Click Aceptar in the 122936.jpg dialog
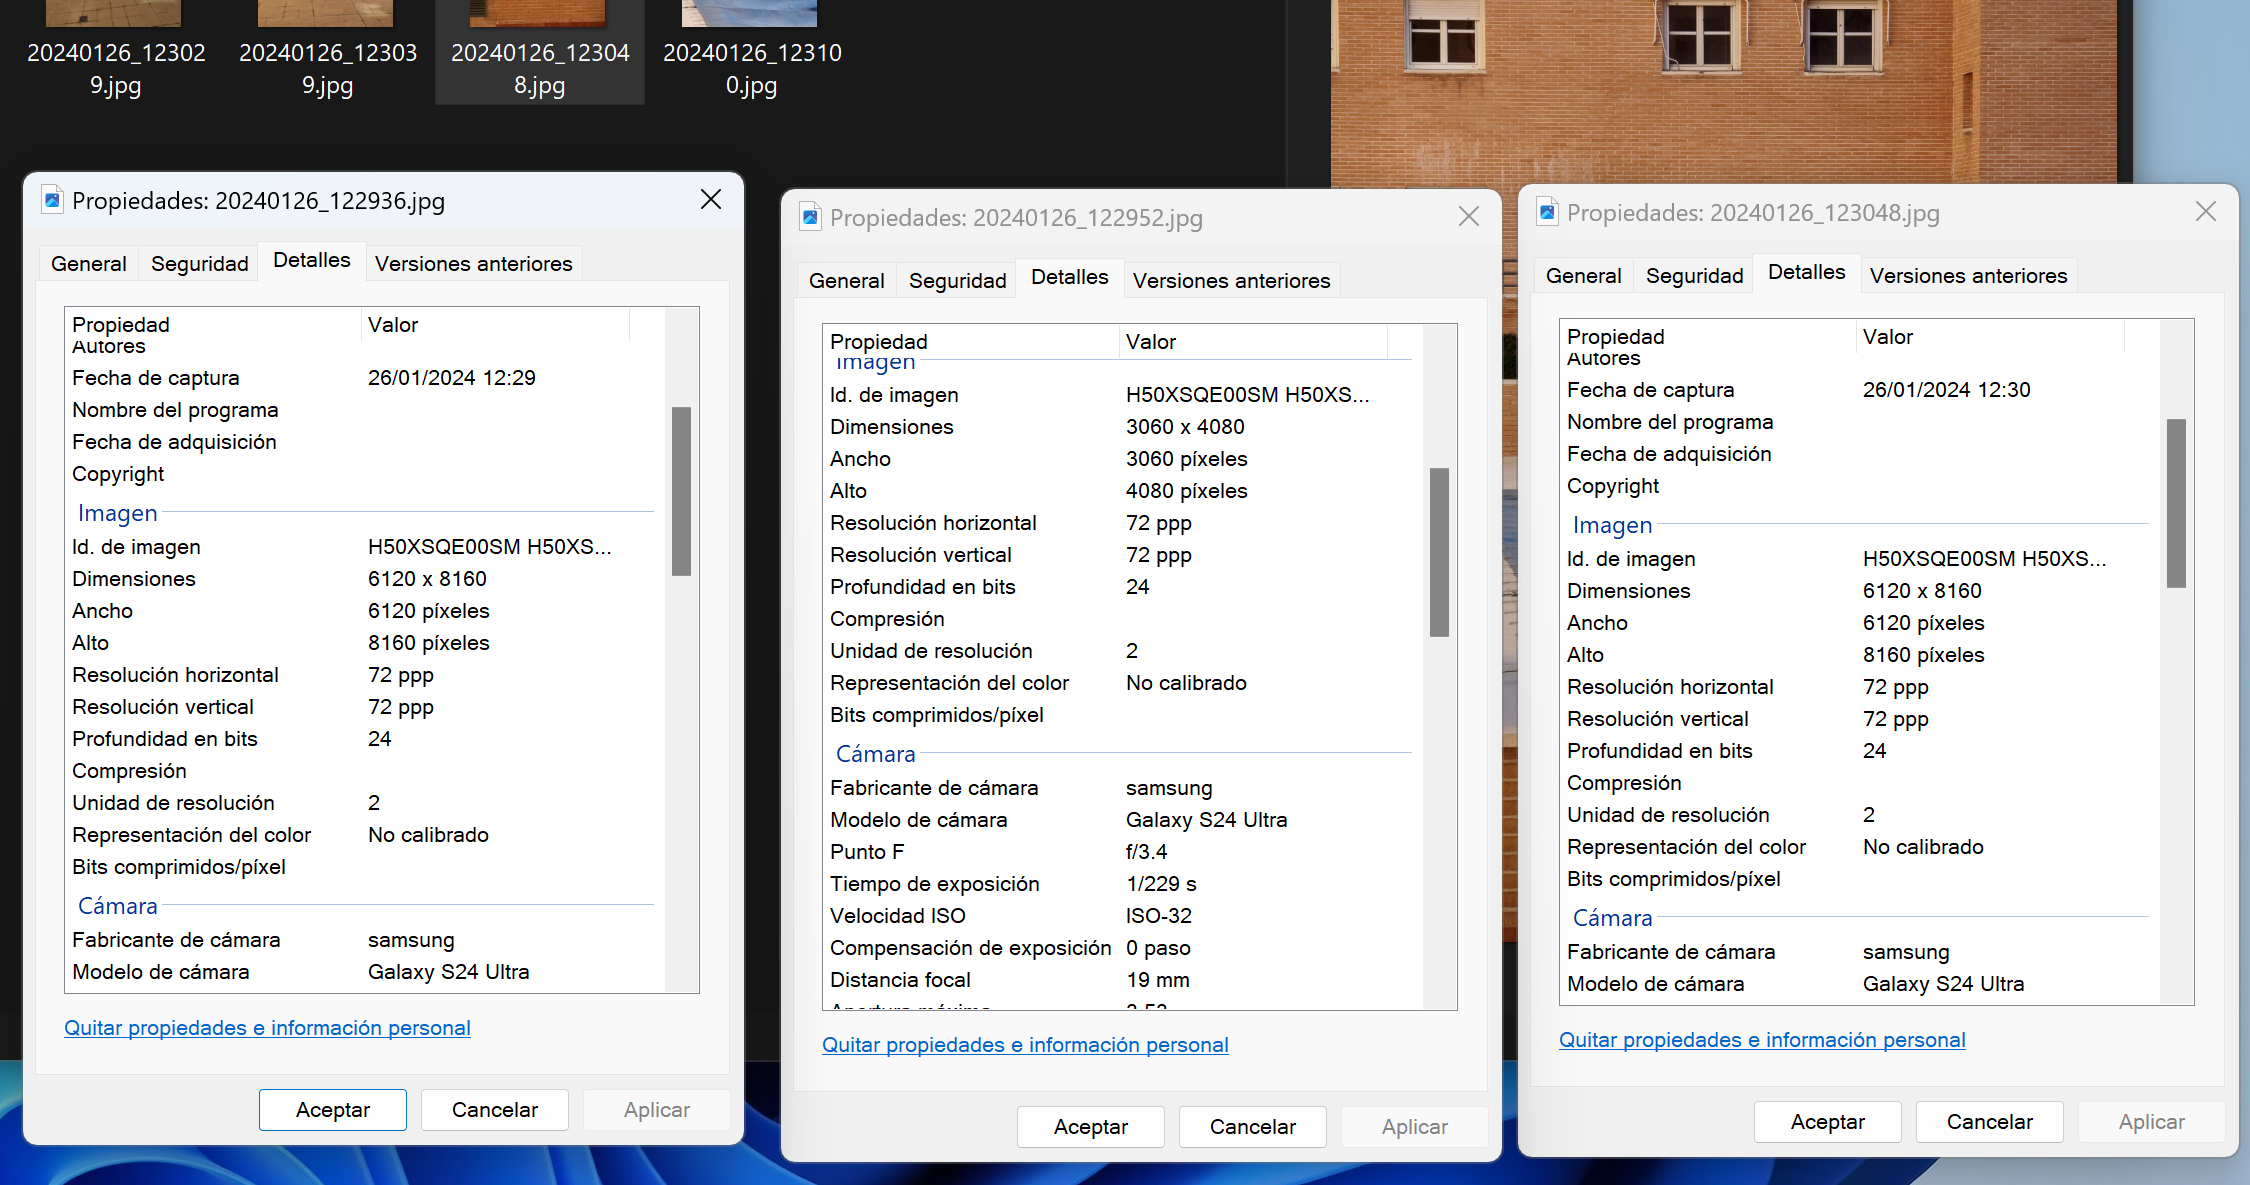The height and width of the screenshot is (1185, 2250). (x=332, y=1110)
